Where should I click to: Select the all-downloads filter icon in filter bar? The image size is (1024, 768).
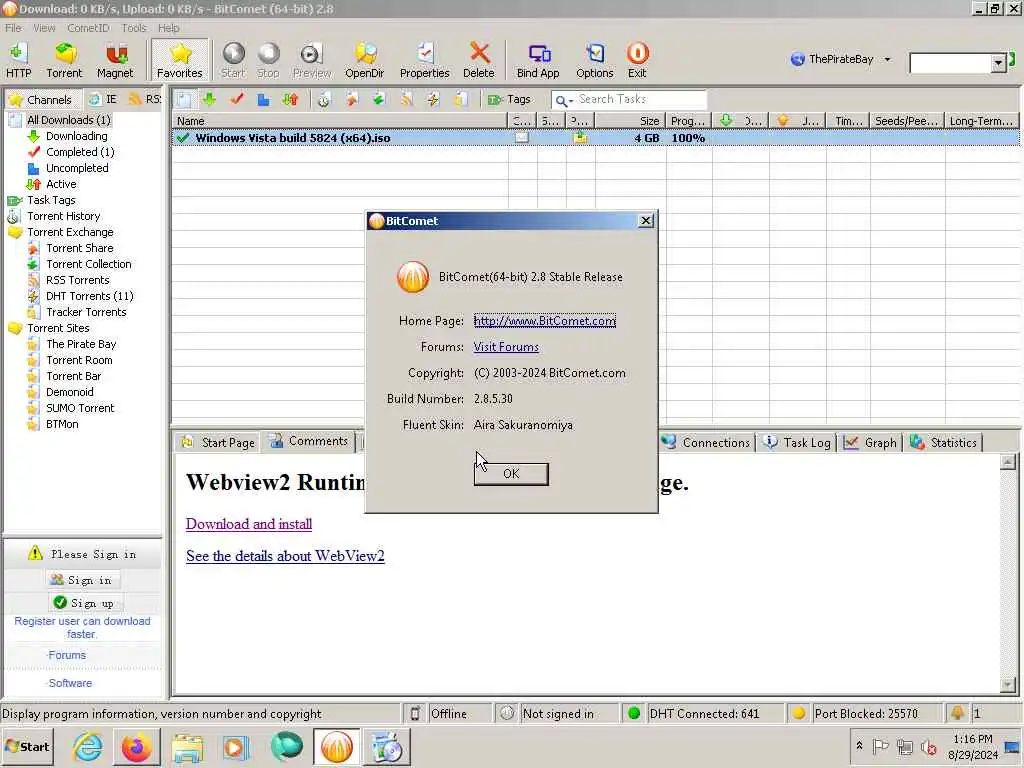(x=184, y=99)
